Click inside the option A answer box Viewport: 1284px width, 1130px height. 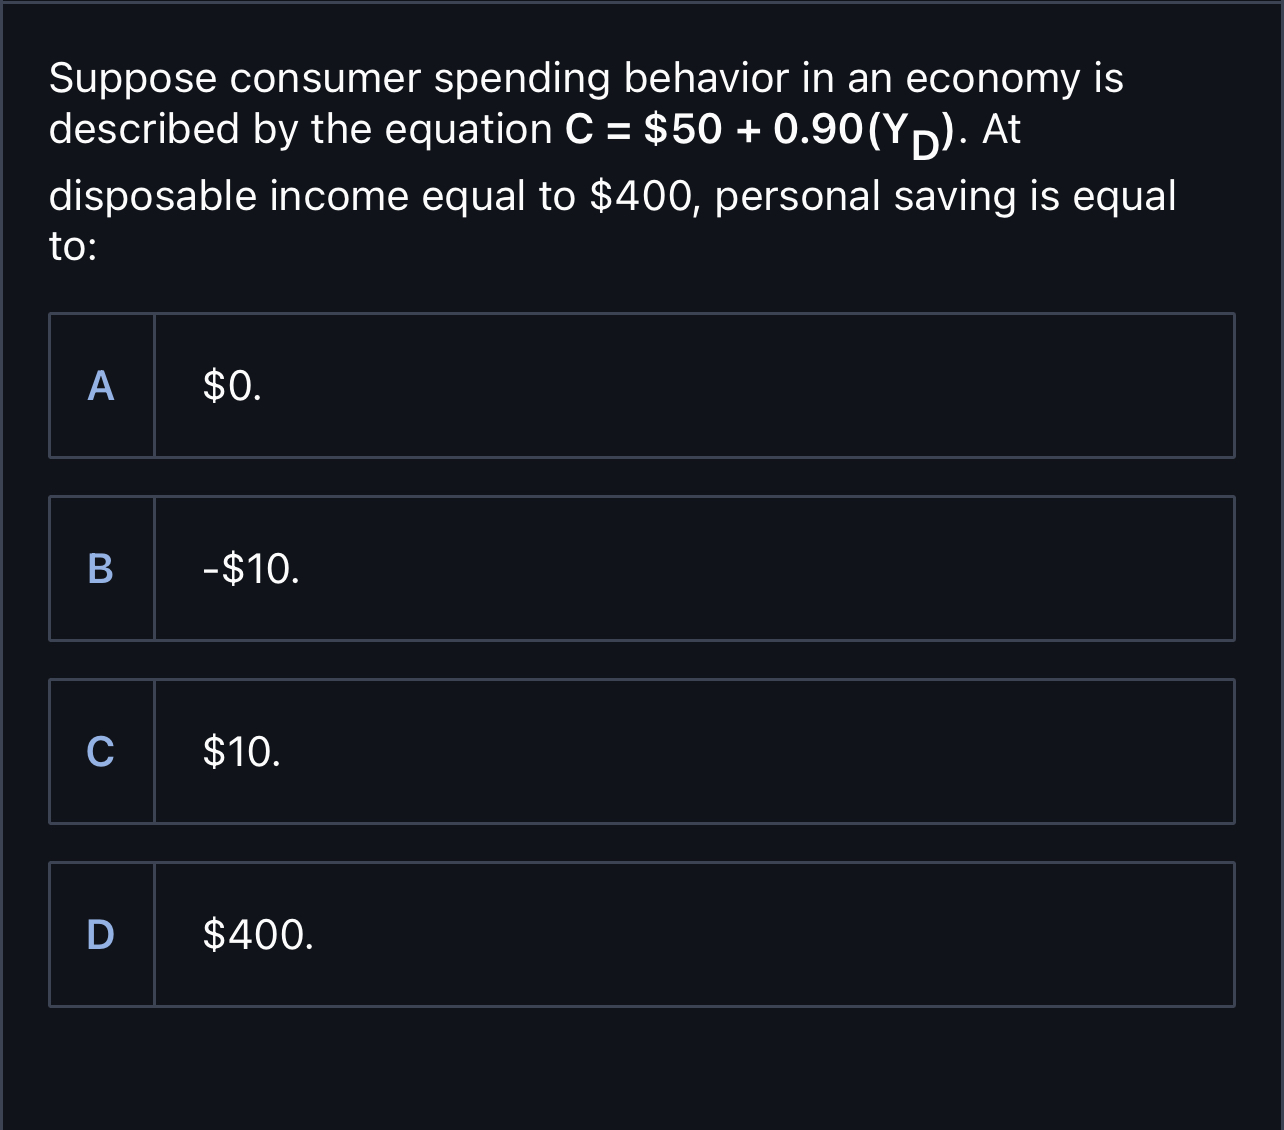pyautogui.click(x=695, y=386)
